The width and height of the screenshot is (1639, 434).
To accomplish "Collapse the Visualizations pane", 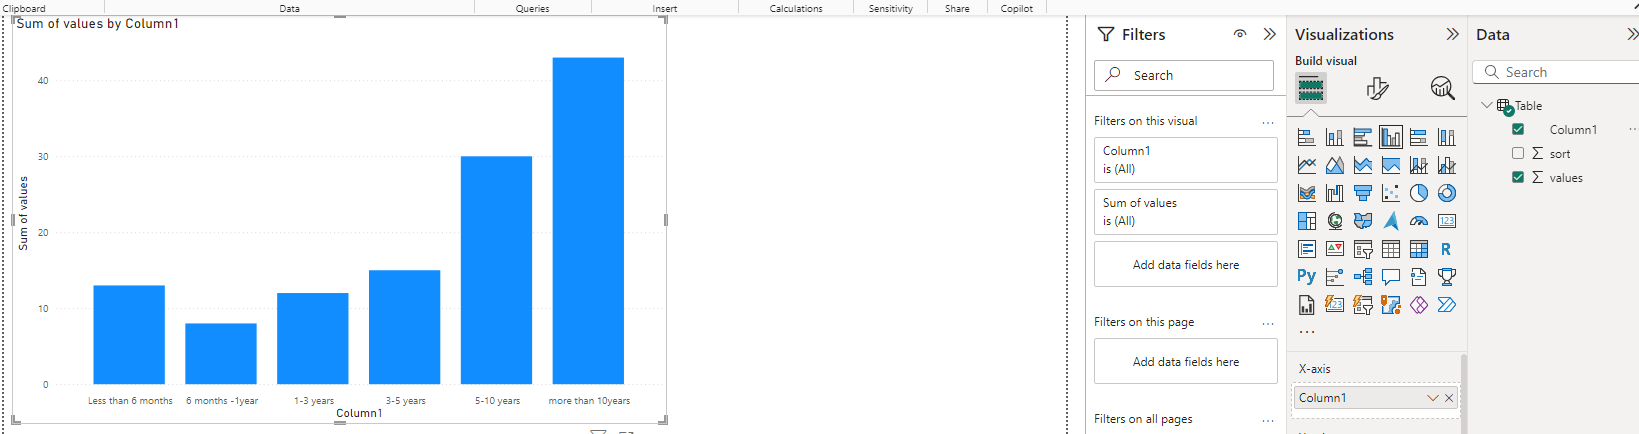I will pyautogui.click(x=1452, y=34).
